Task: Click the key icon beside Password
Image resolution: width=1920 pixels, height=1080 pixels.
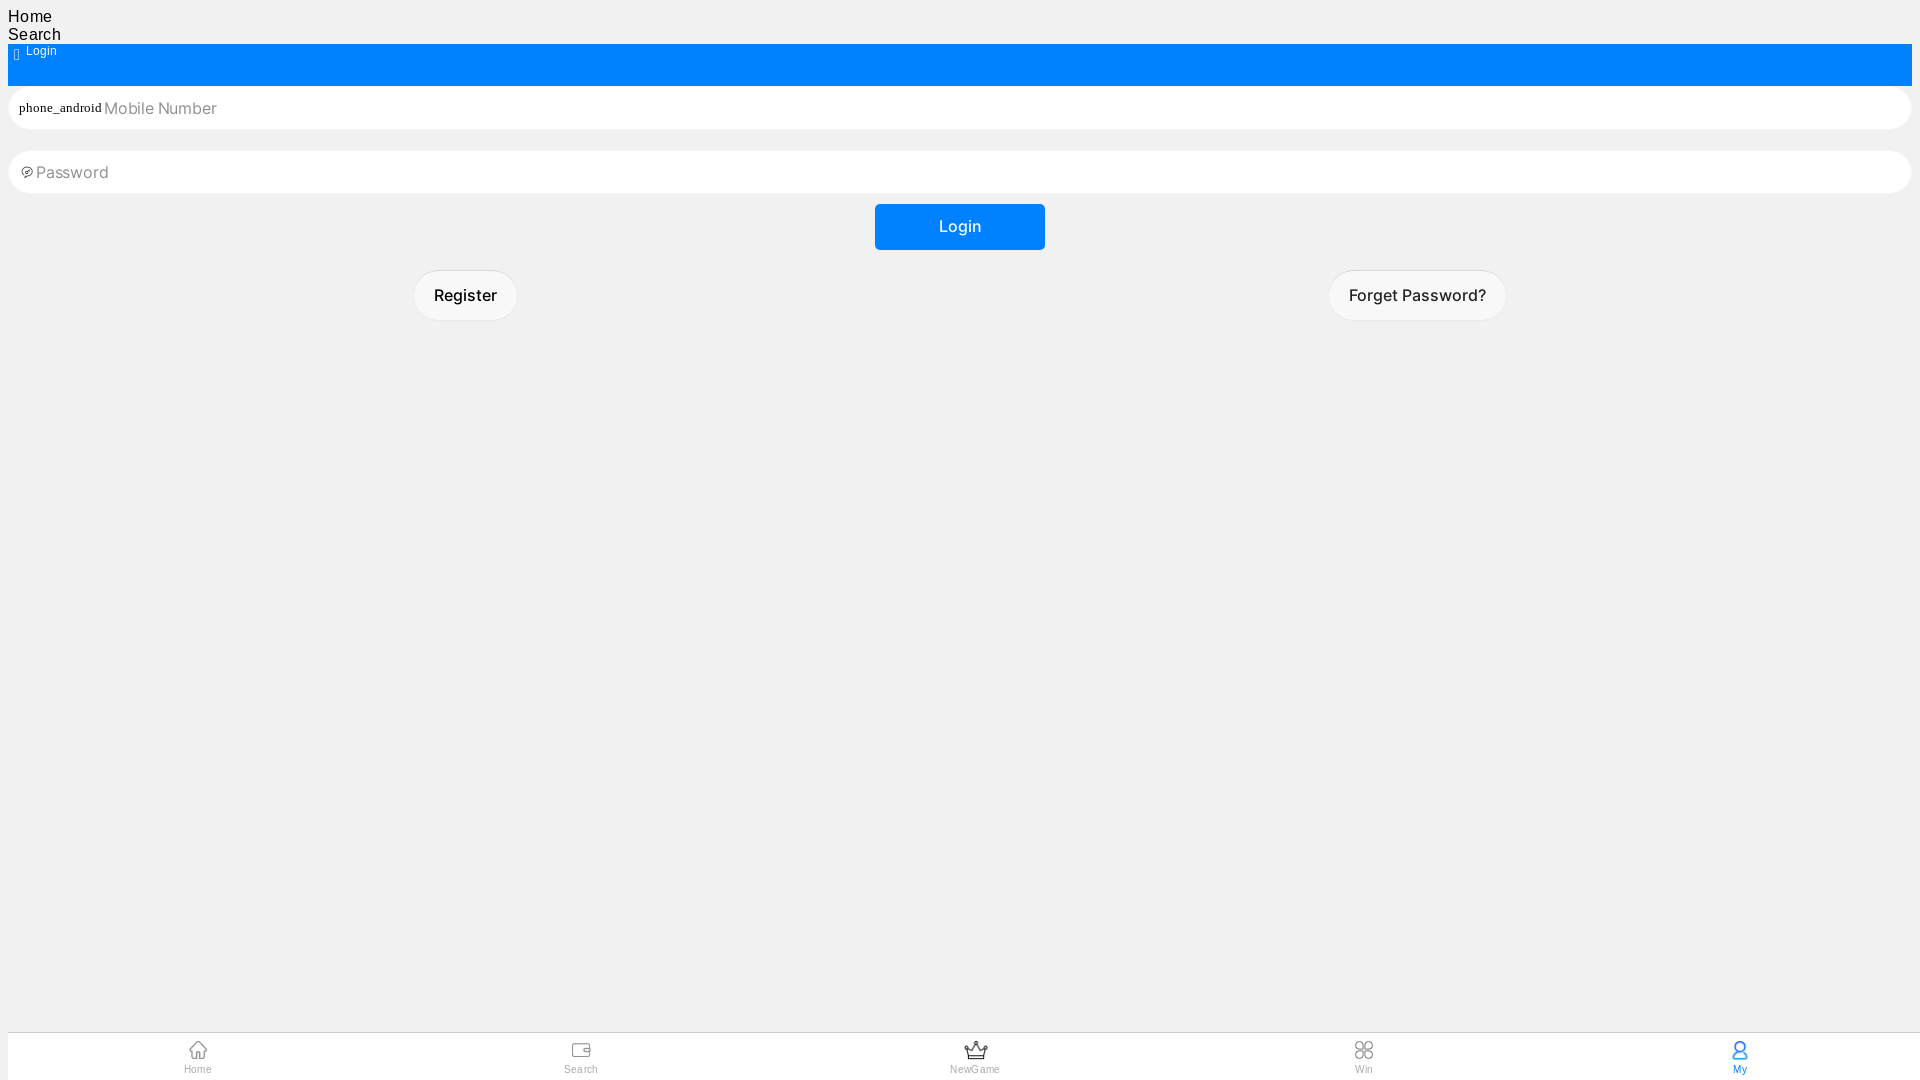Action: (x=27, y=172)
